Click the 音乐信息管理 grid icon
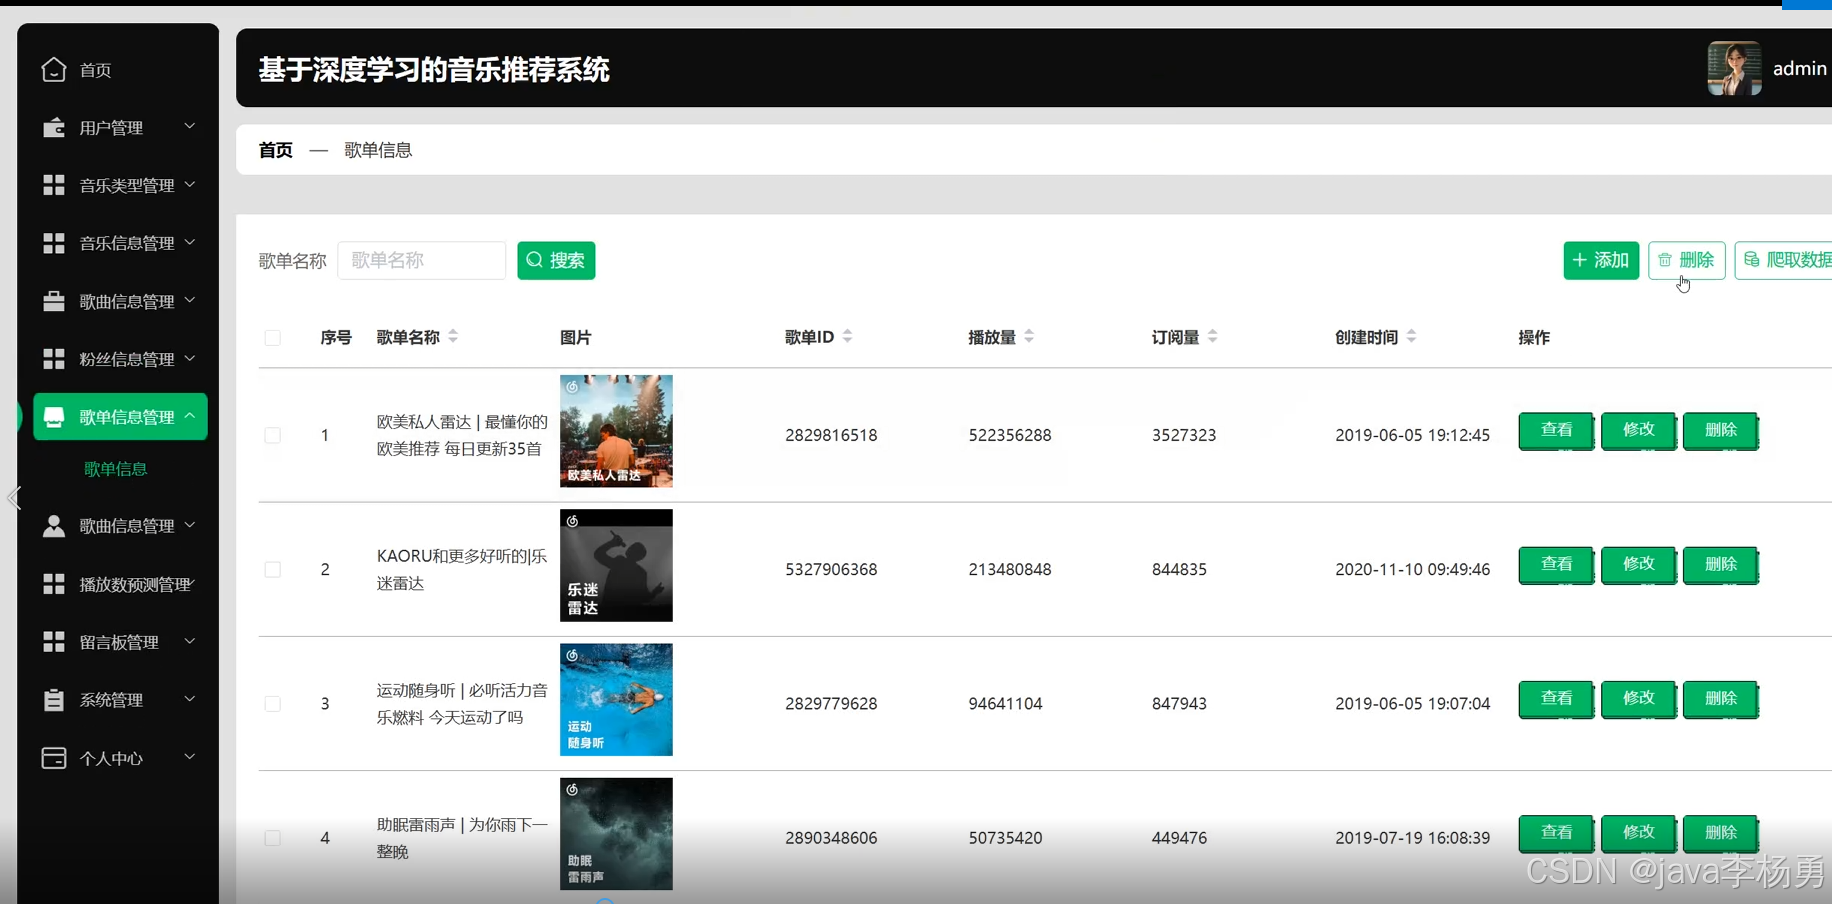 [x=54, y=243]
